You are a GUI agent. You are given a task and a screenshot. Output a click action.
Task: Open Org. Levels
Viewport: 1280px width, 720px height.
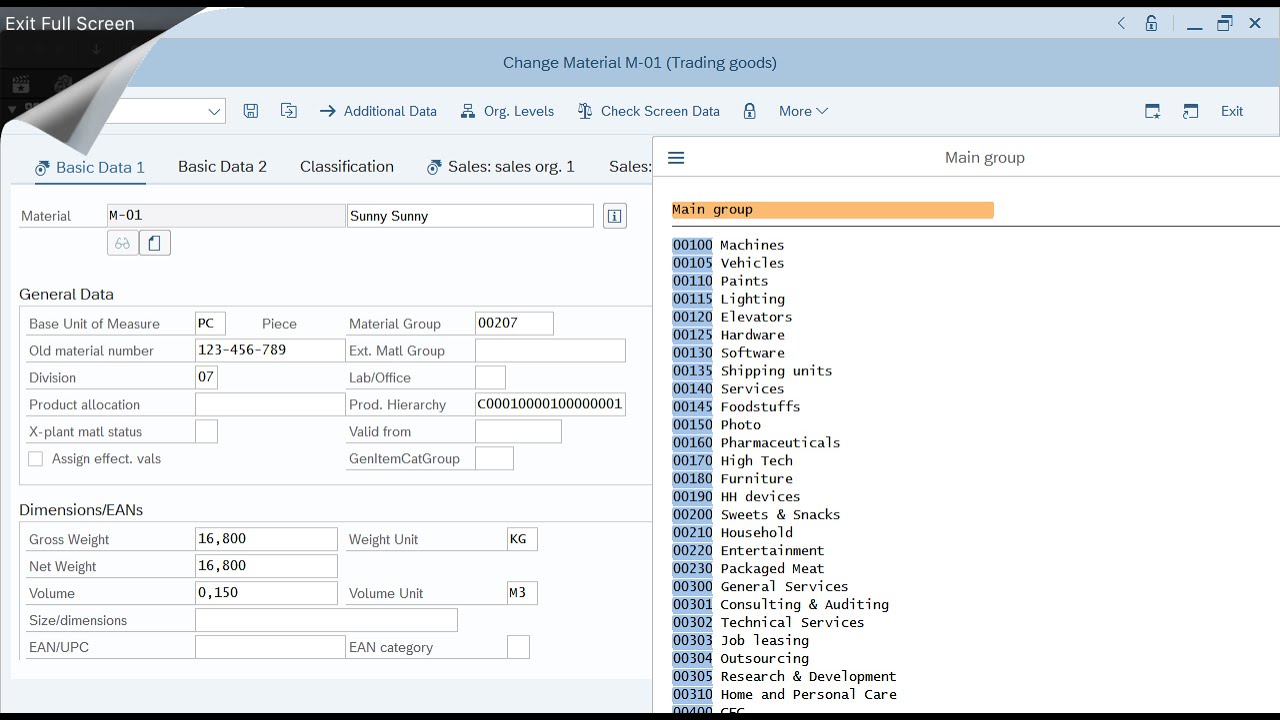tap(507, 111)
